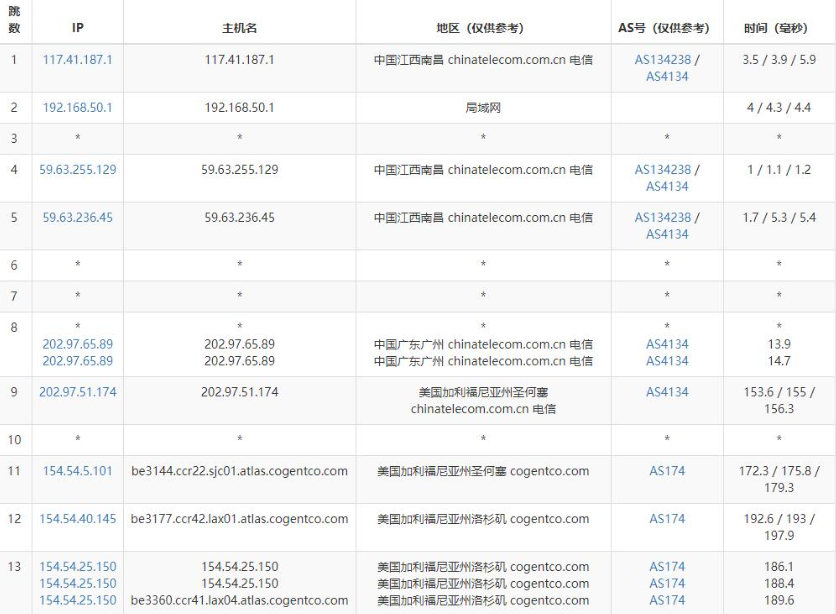
Task: Follow the 154.54.40.145 IP link in hop 12
Action: point(77,519)
